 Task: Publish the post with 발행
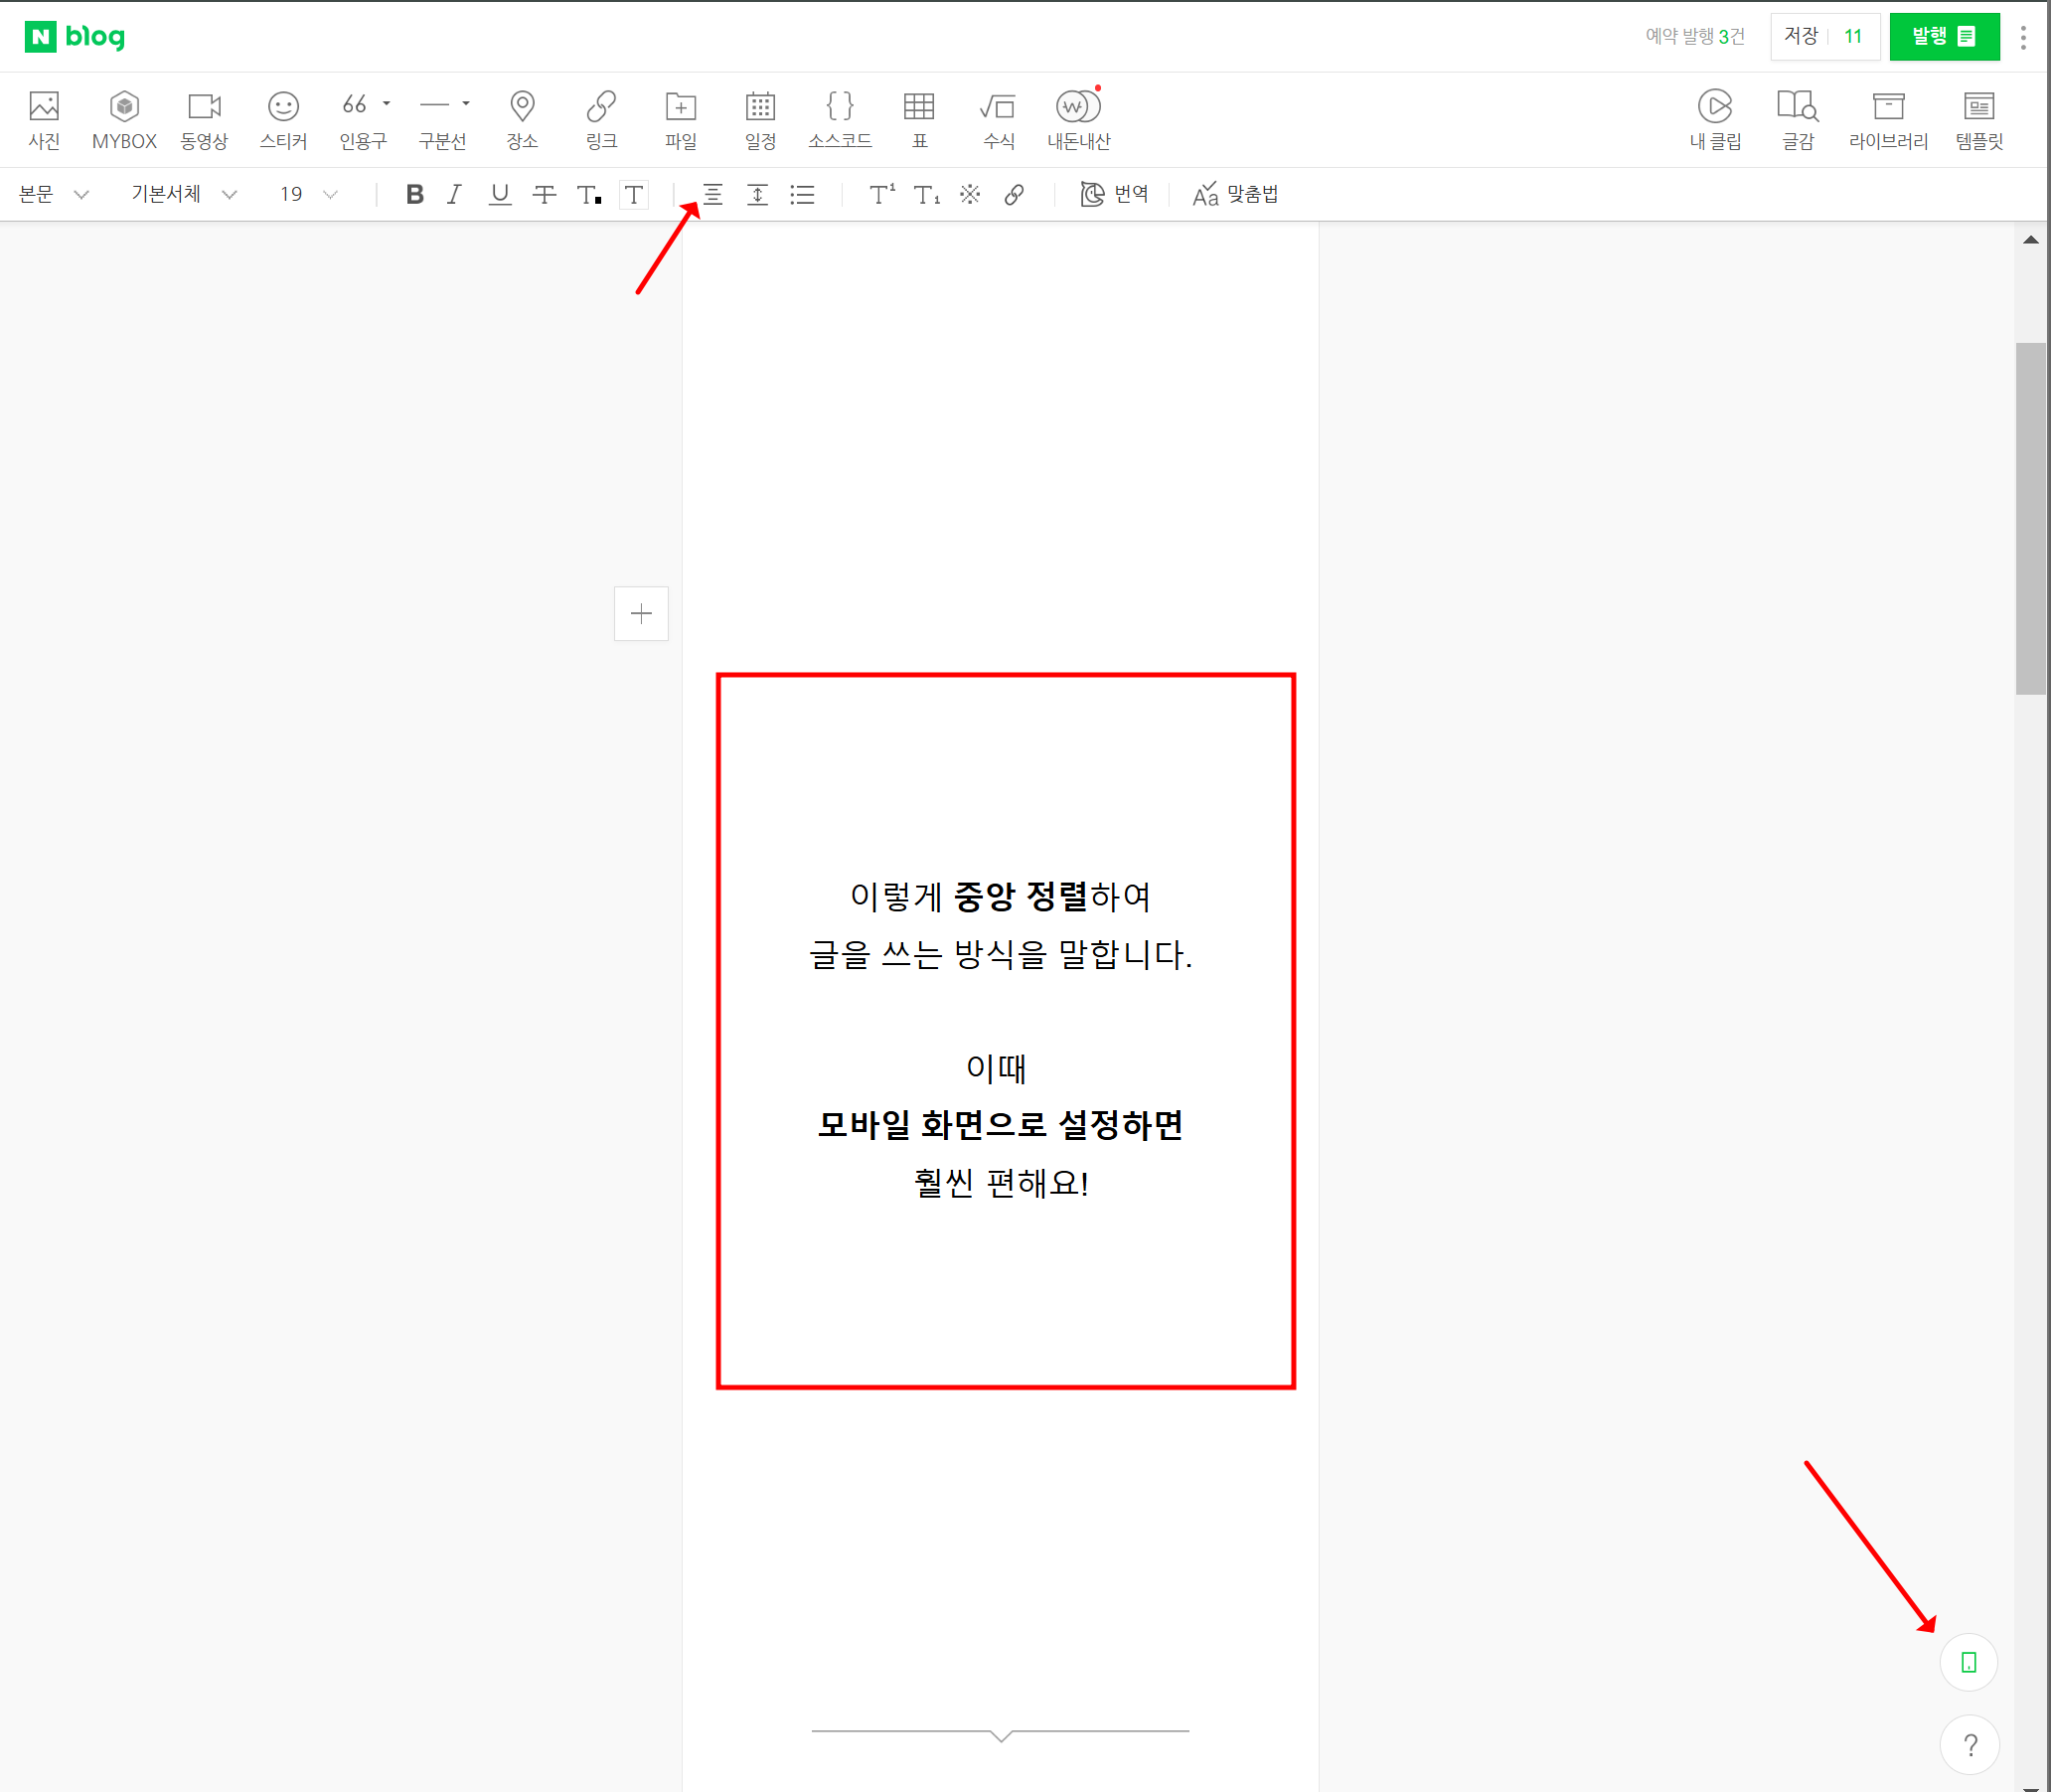(x=1941, y=36)
